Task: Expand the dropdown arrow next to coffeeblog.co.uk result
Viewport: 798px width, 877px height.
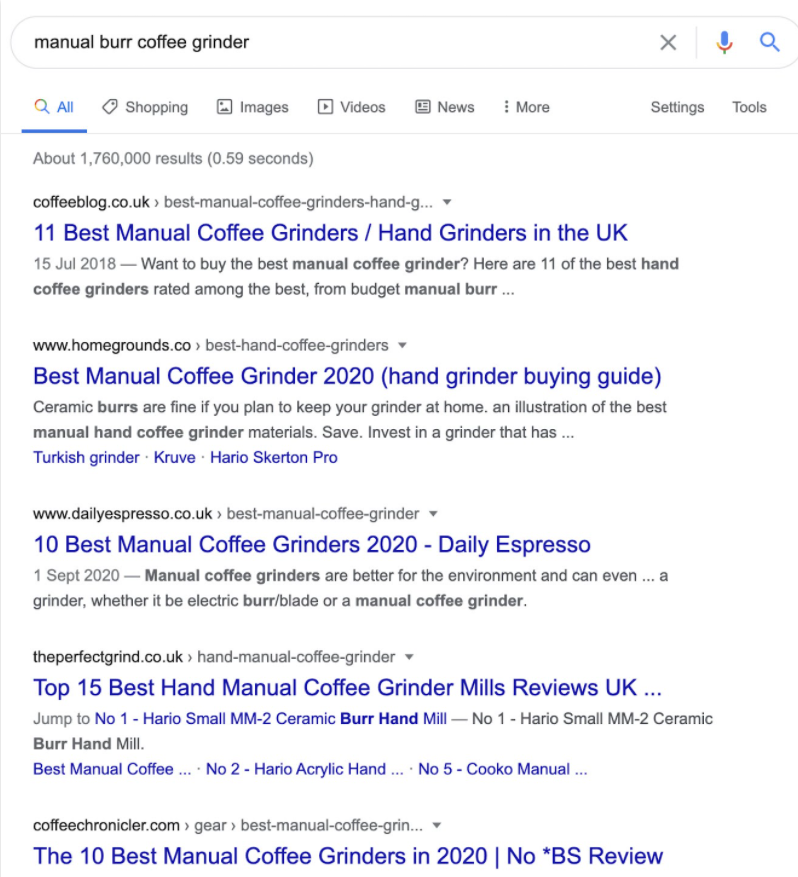Action: pyautogui.click(x=447, y=201)
